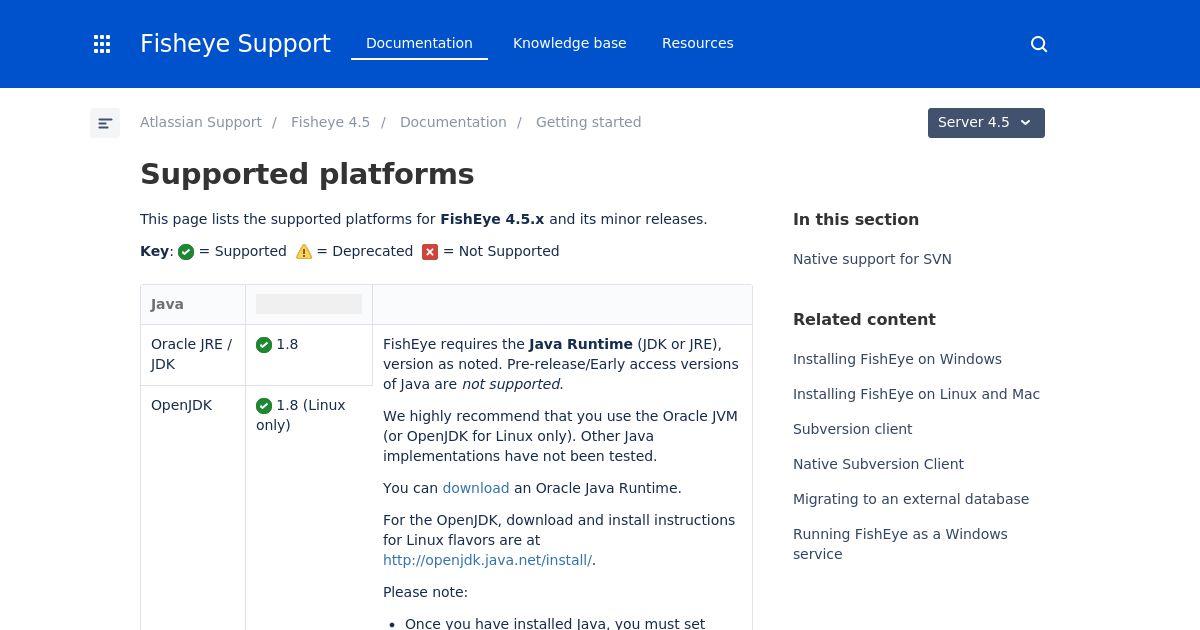Open Atlassian Support breadcrumb
Viewport: 1200px width, 630px height.
coord(201,122)
